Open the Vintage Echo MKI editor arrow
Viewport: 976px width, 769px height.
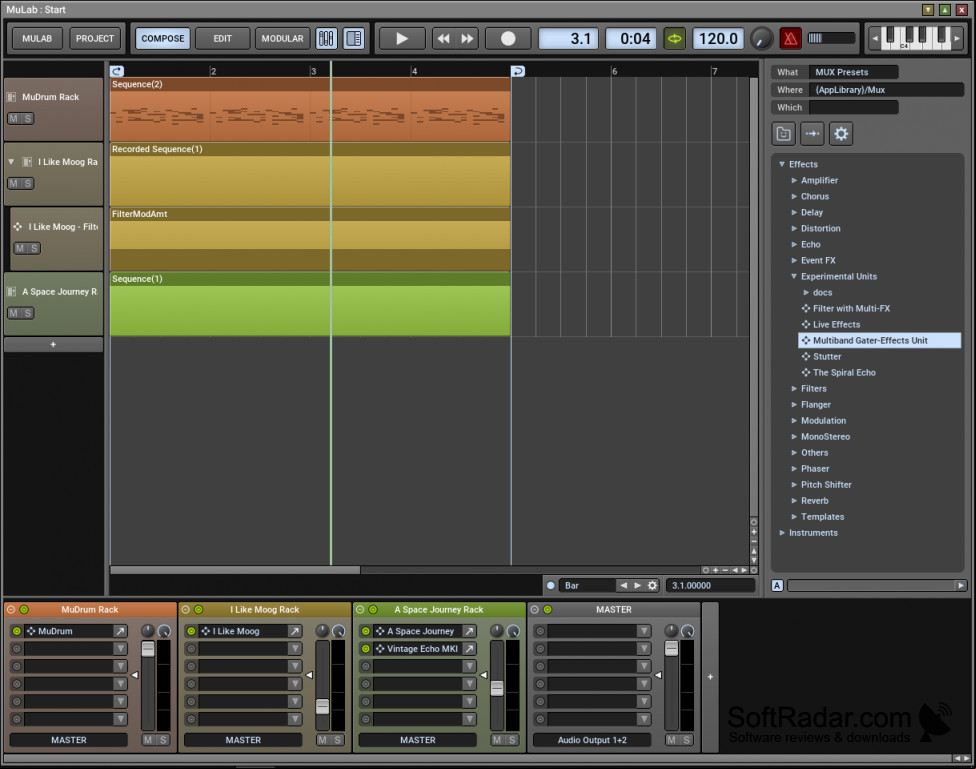[469, 648]
